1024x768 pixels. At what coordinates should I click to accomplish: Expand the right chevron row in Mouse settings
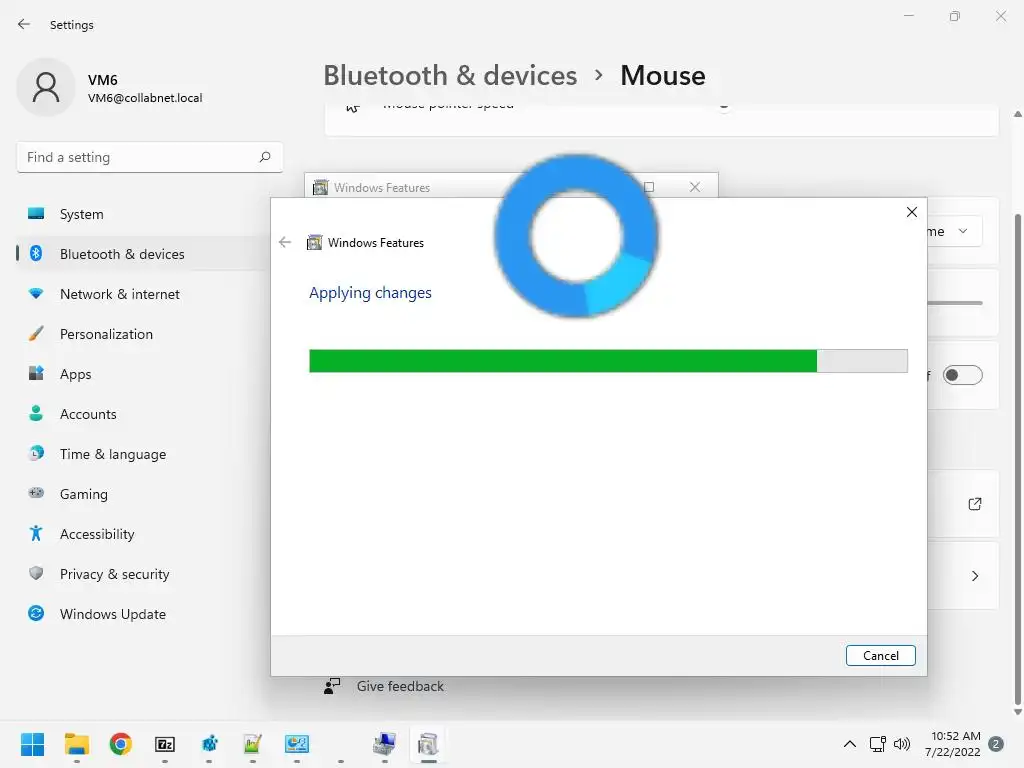974,576
